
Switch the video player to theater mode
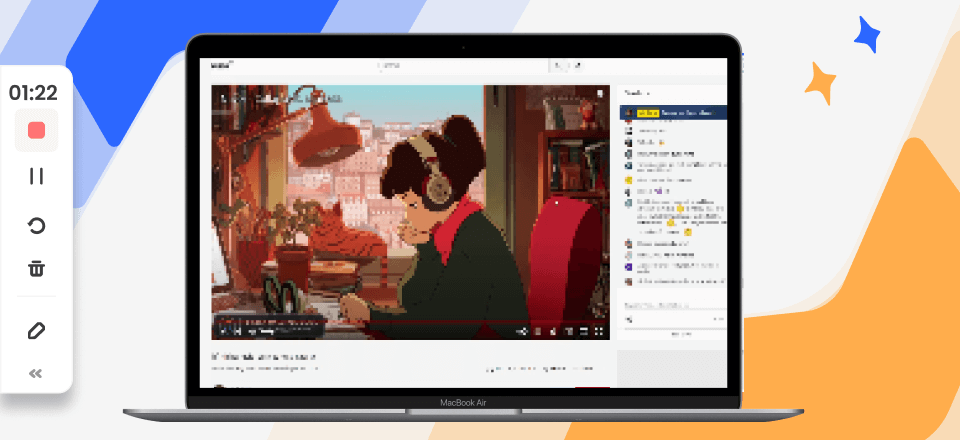(x=583, y=331)
